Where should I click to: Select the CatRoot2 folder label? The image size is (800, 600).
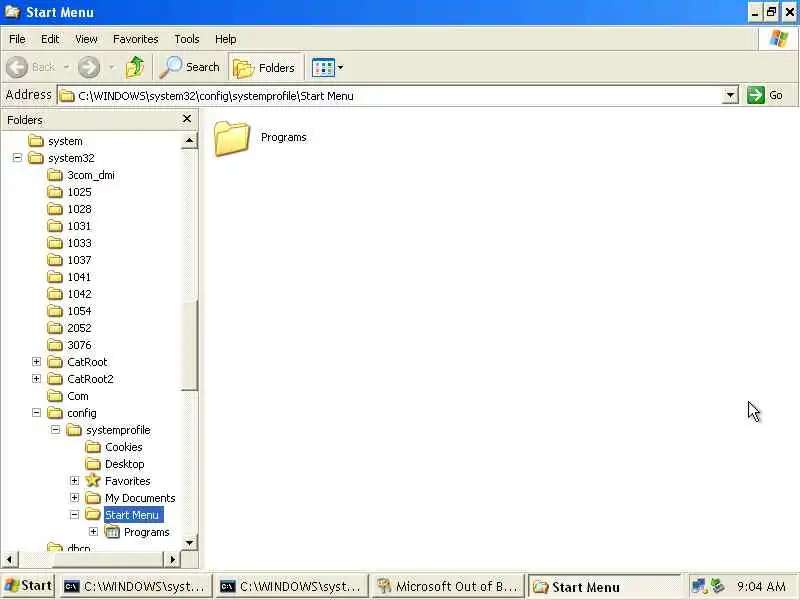(x=90, y=379)
